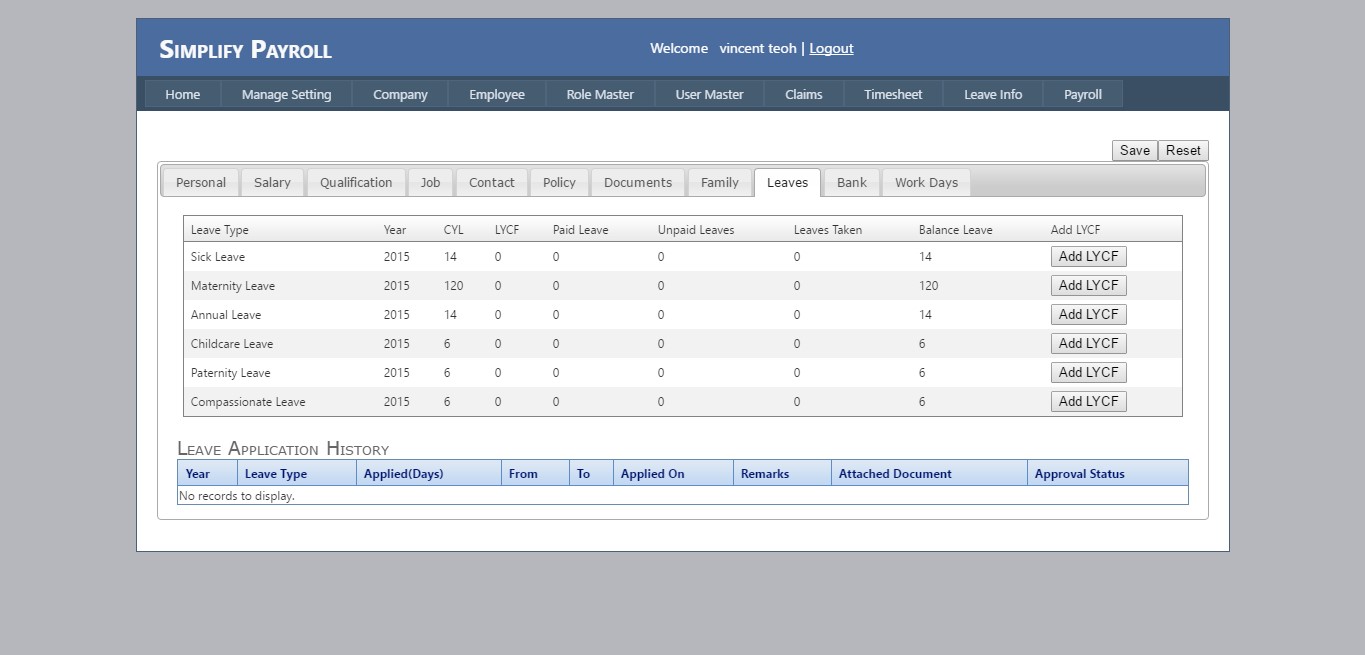
Task: Go to Leave Info in navigation
Action: pos(992,95)
